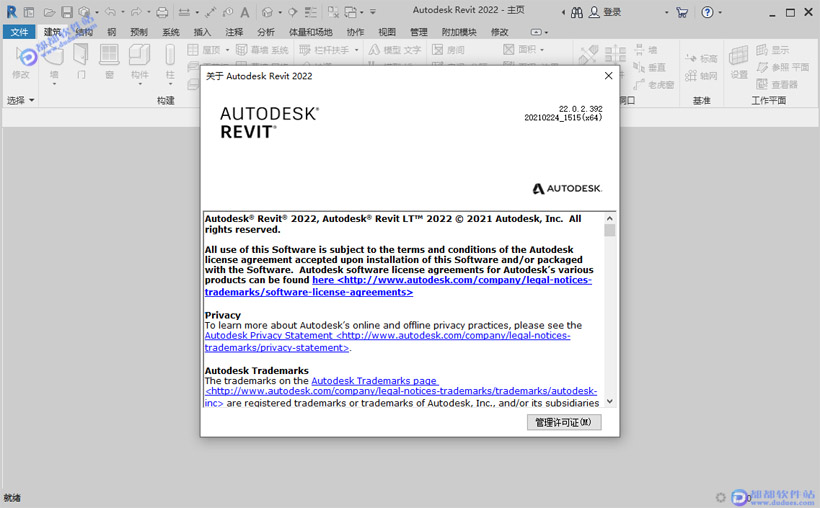Click the Close Inactive Views icon
Viewport: 820px width, 508px height.
tap(333, 12)
